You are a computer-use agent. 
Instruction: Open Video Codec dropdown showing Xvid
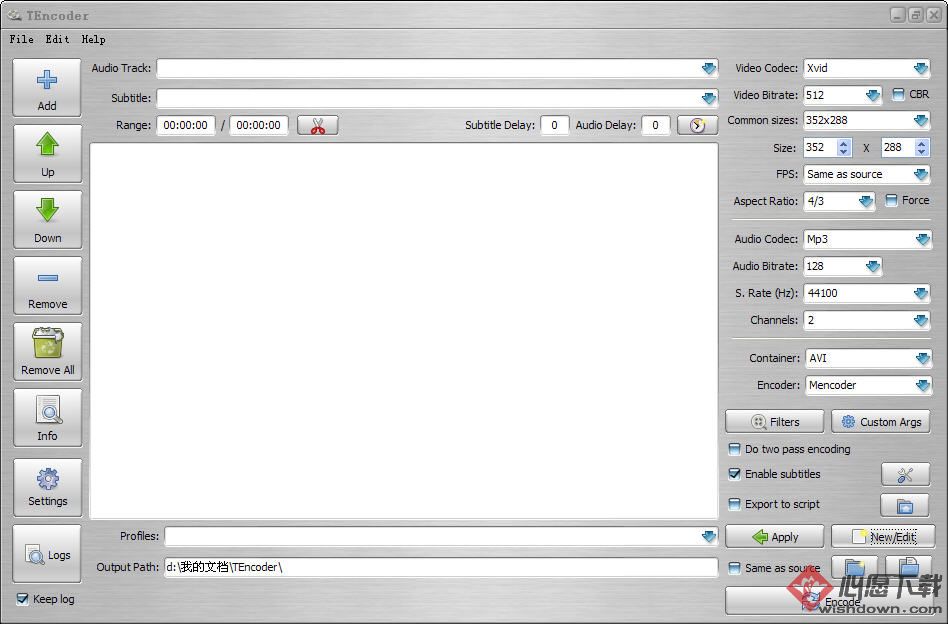[866, 68]
